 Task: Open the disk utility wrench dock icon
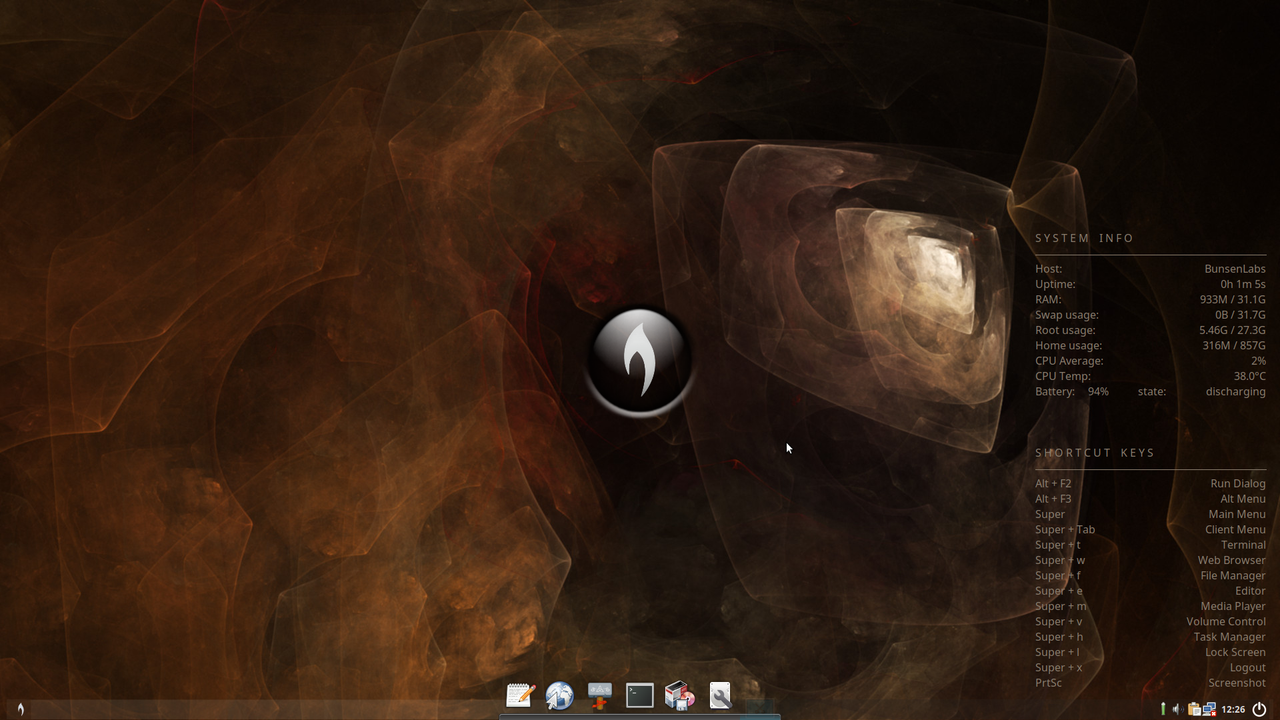[720, 695]
